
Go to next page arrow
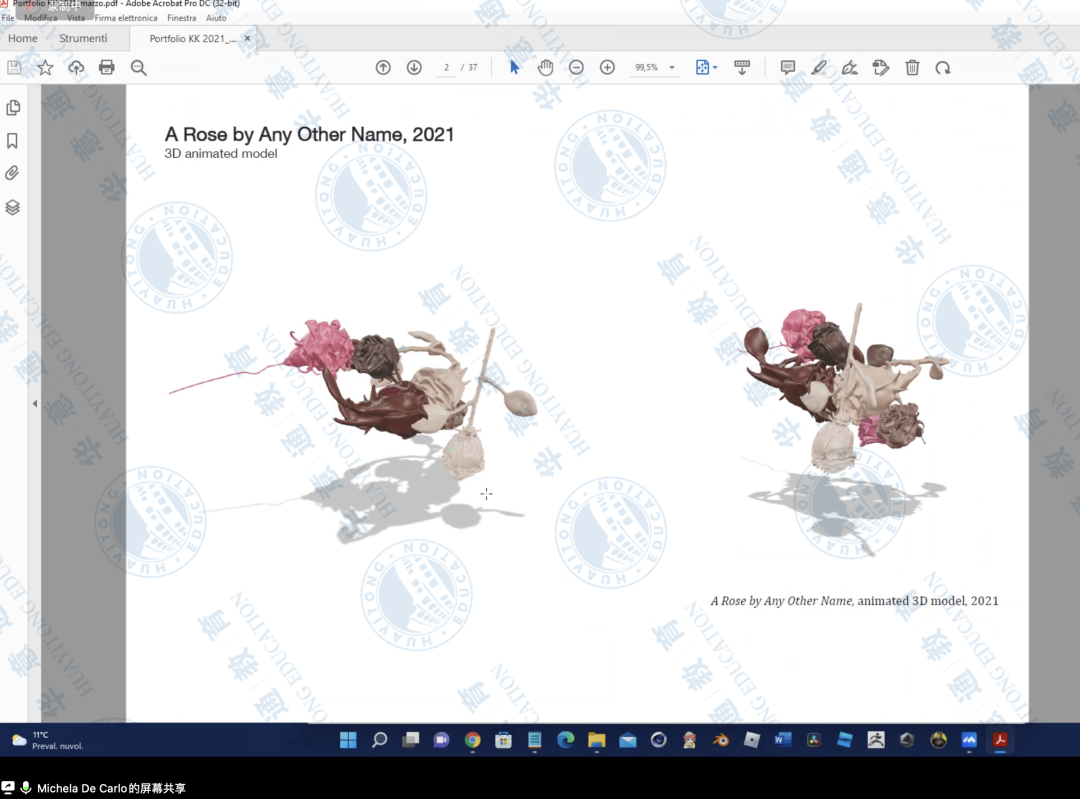[x=414, y=68]
